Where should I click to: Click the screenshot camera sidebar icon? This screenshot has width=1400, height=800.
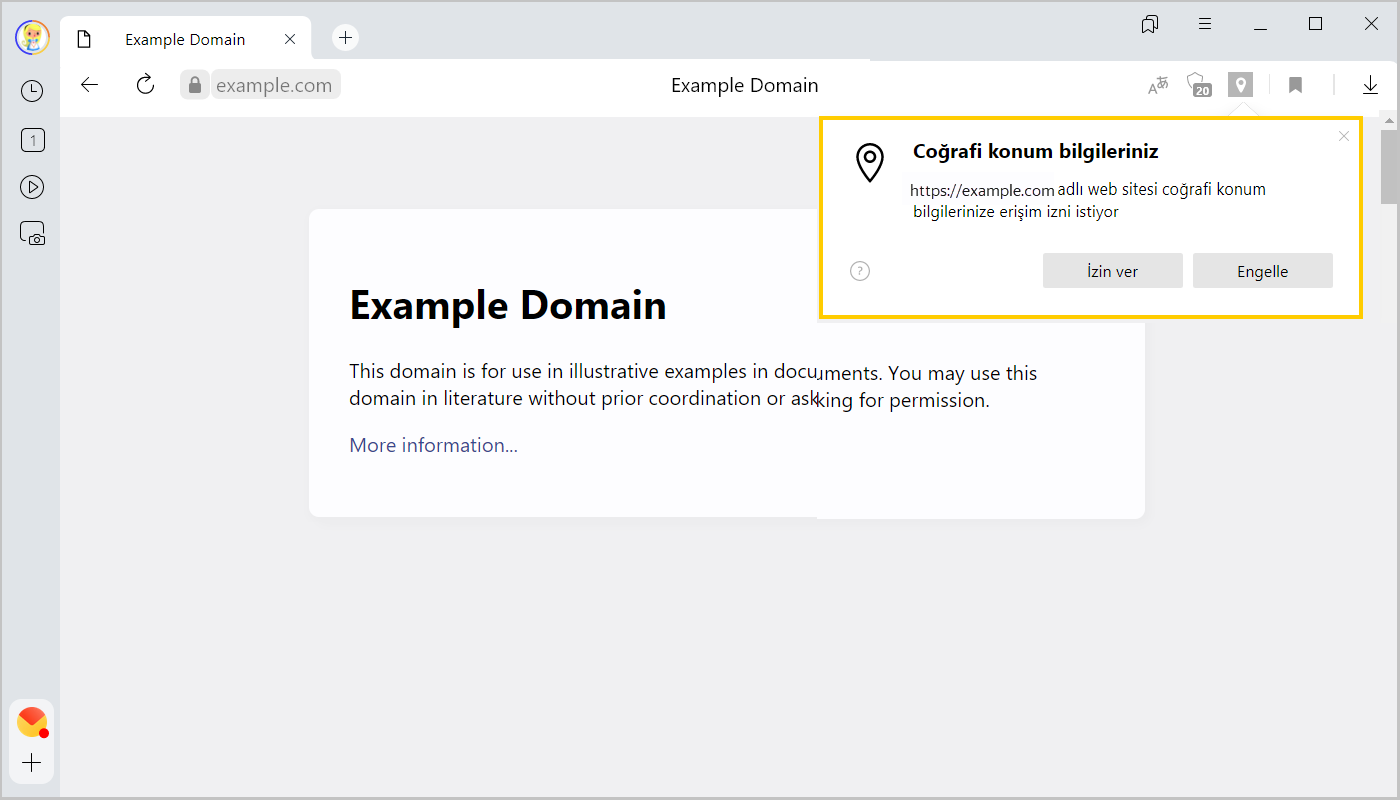pyautogui.click(x=32, y=234)
